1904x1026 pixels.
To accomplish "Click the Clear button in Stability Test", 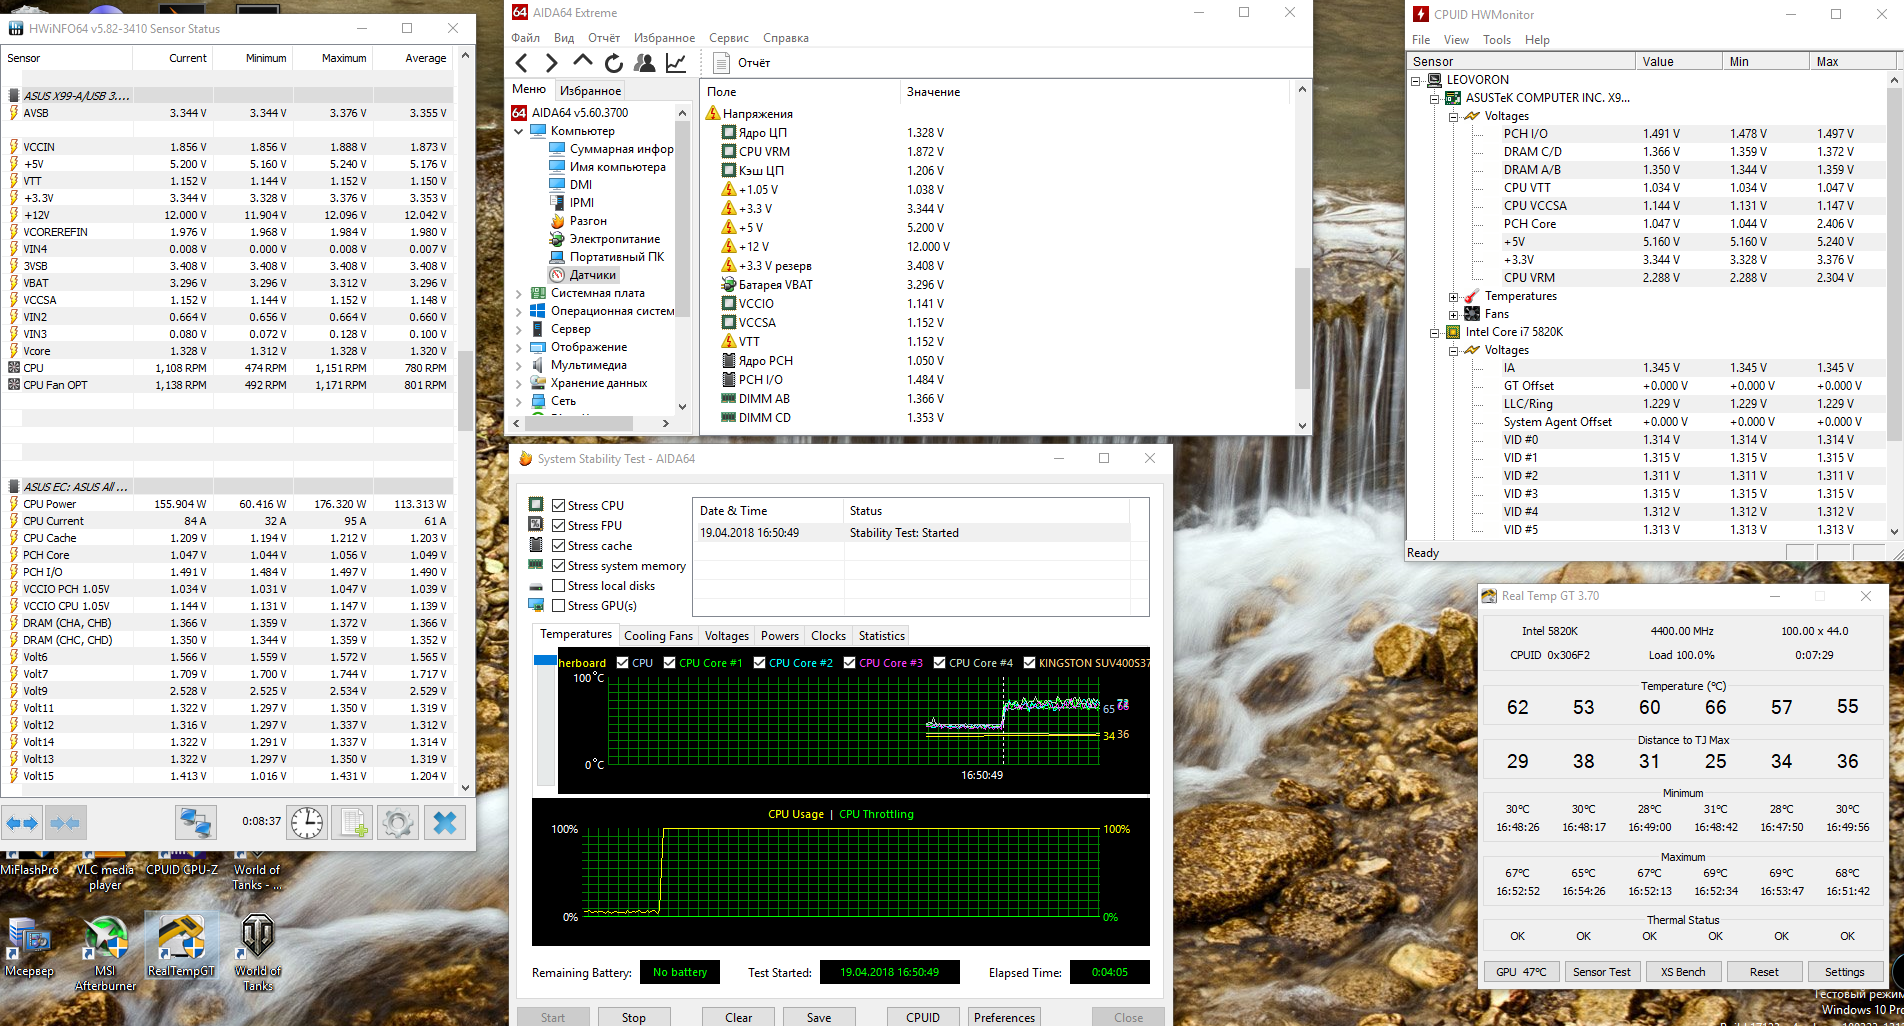I will pyautogui.click(x=739, y=1017).
